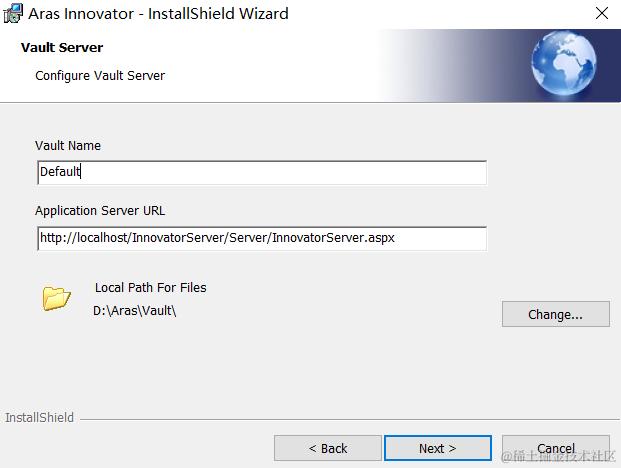Click the InnovatorServer.aspx text in URL field
Screen dimensions: 621x468
[333, 238]
